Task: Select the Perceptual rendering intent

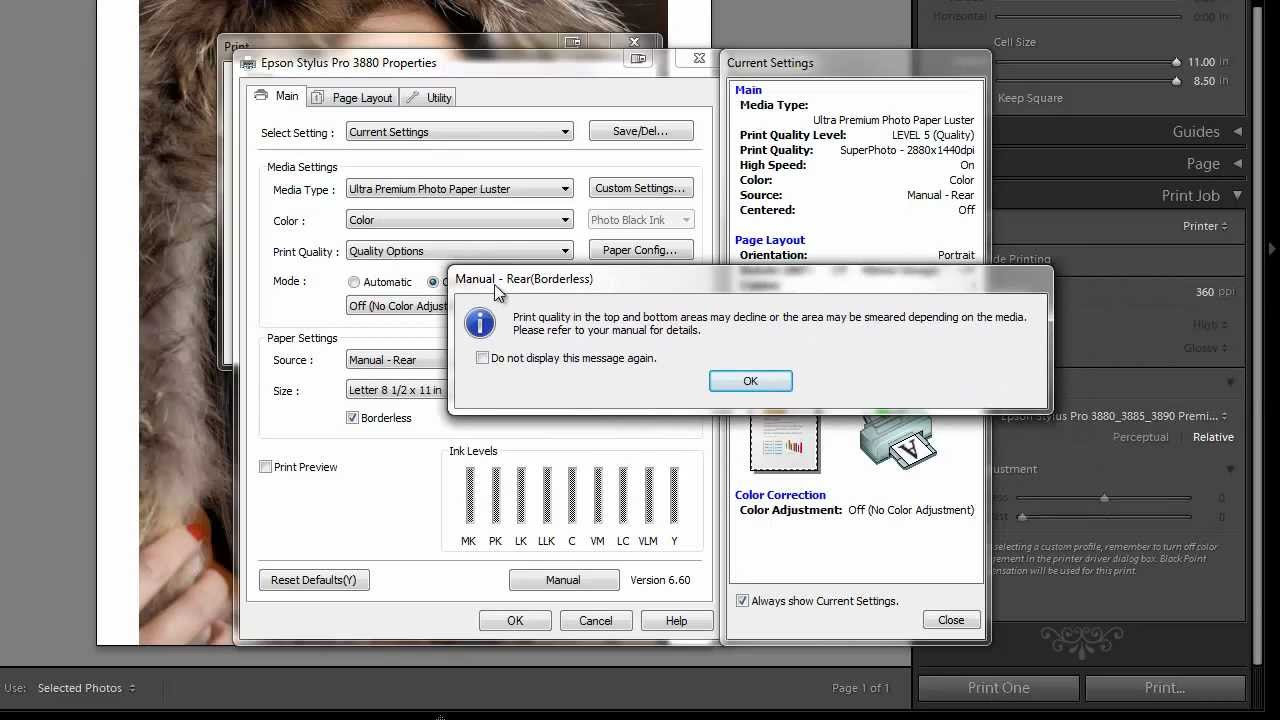Action: [1141, 437]
